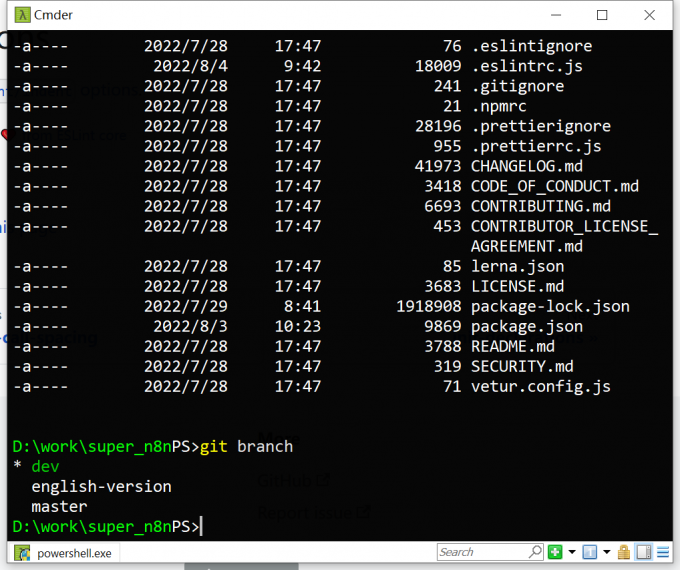Expand the active consoles dropdown arrow
The width and height of the screenshot is (680, 570).
coord(606,552)
